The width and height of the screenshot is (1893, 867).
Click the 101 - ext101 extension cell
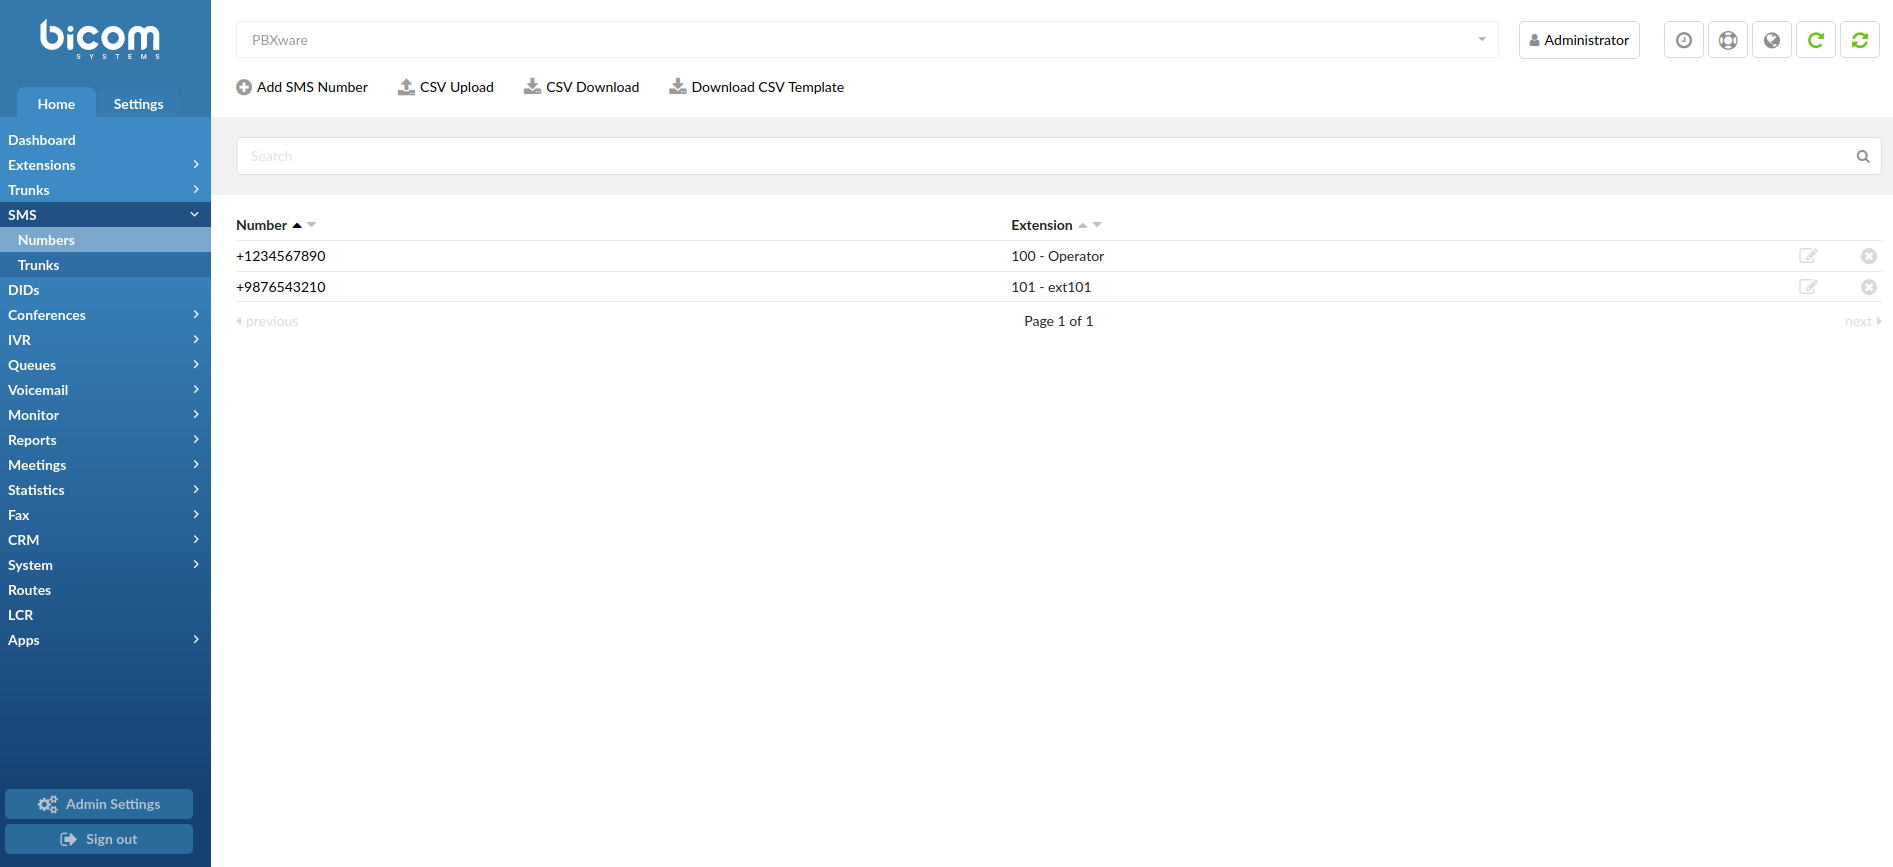pos(1051,287)
